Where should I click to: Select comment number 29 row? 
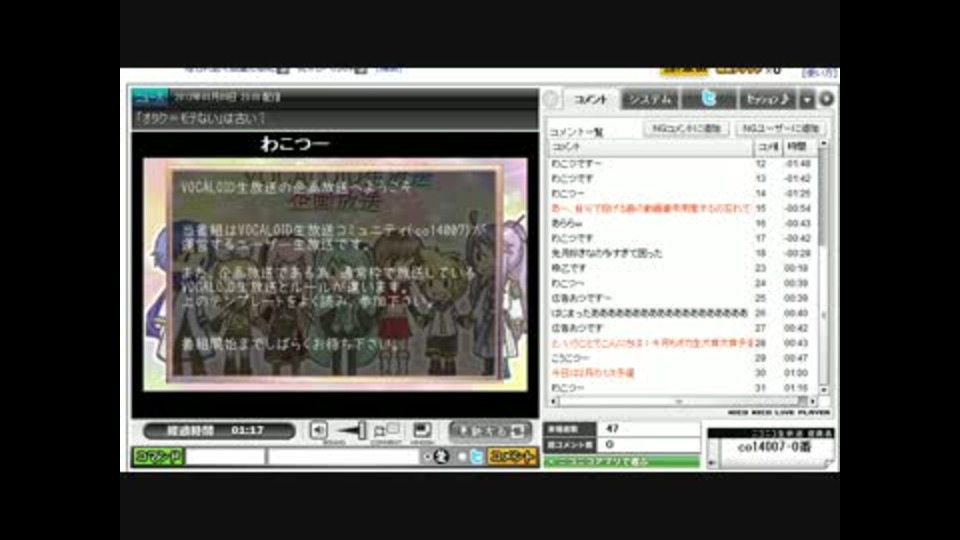(x=682, y=358)
